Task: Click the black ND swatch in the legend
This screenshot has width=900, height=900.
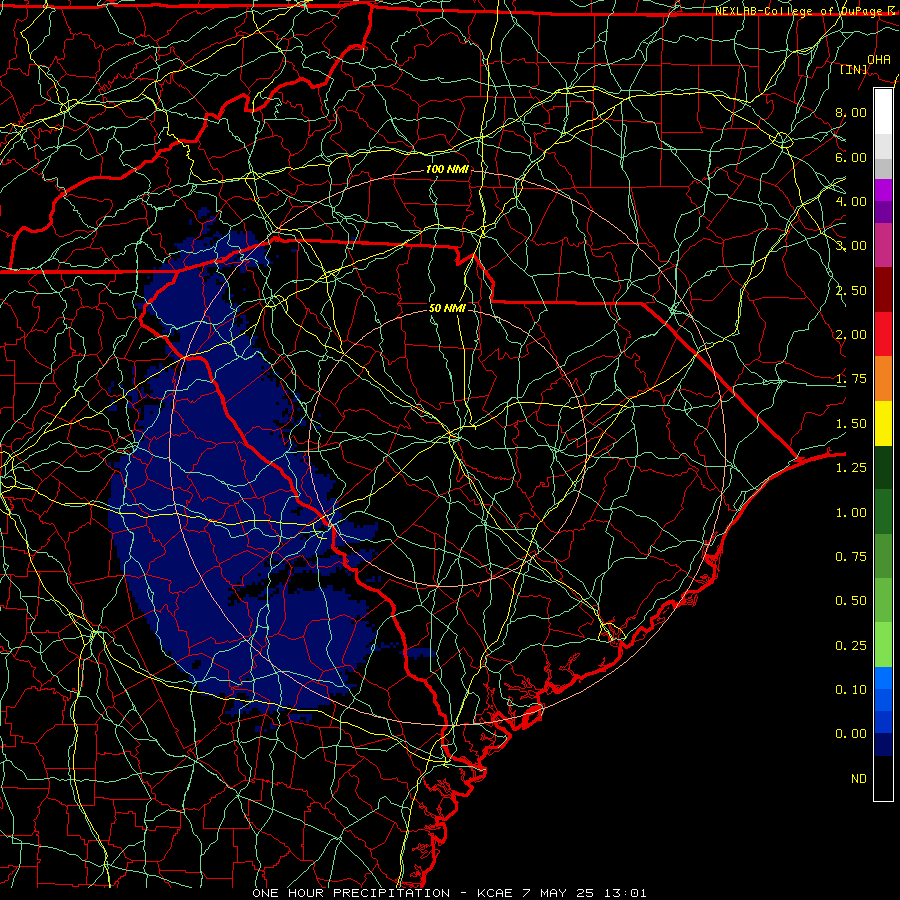Action: pos(883,778)
